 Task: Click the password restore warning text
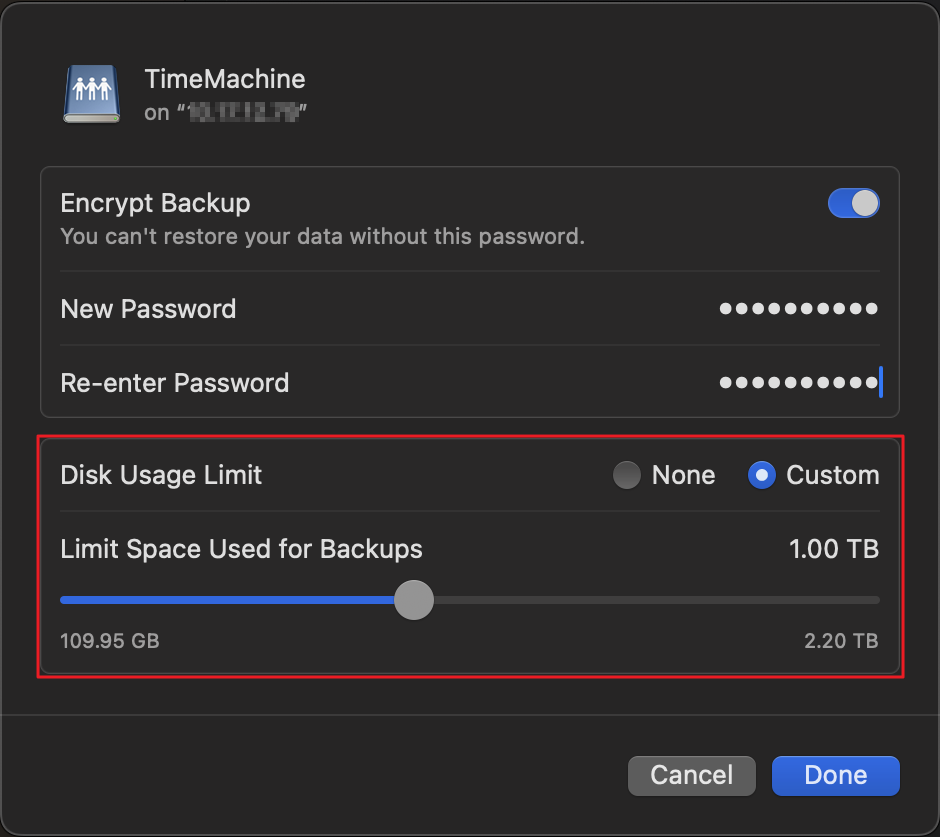click(x=322, y=237)
